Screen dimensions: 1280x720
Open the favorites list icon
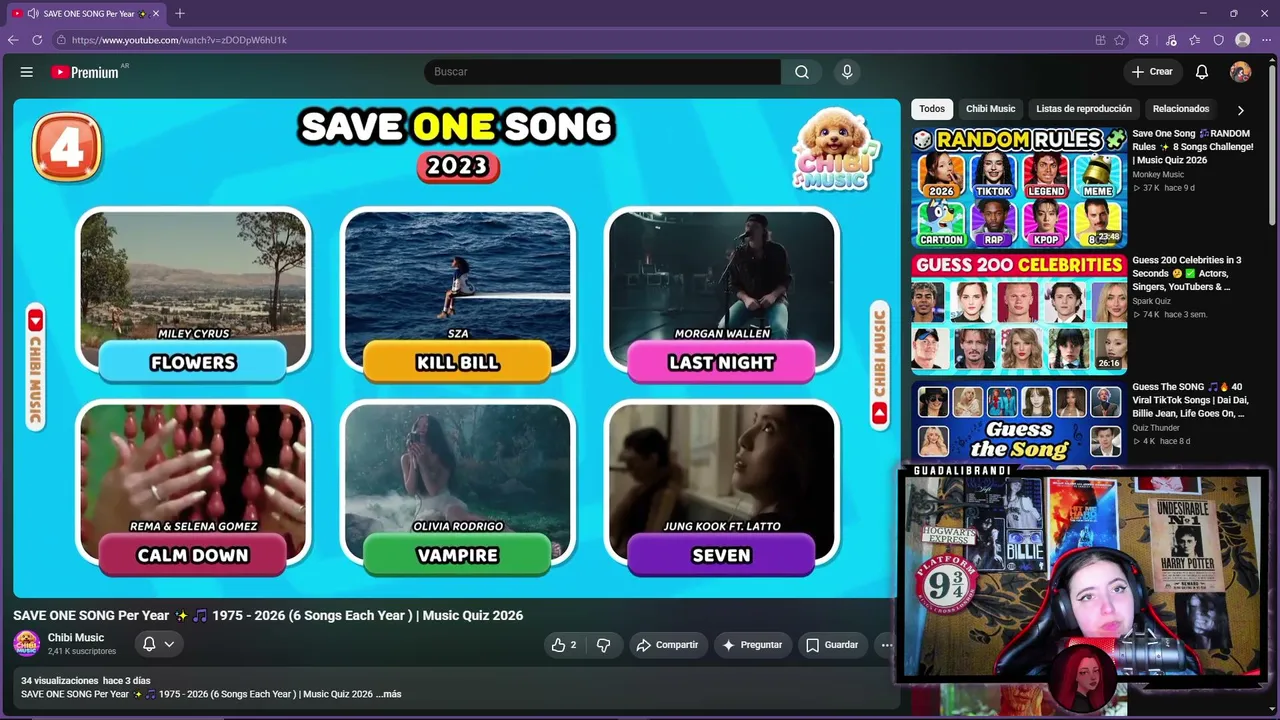coord(1195,40)
